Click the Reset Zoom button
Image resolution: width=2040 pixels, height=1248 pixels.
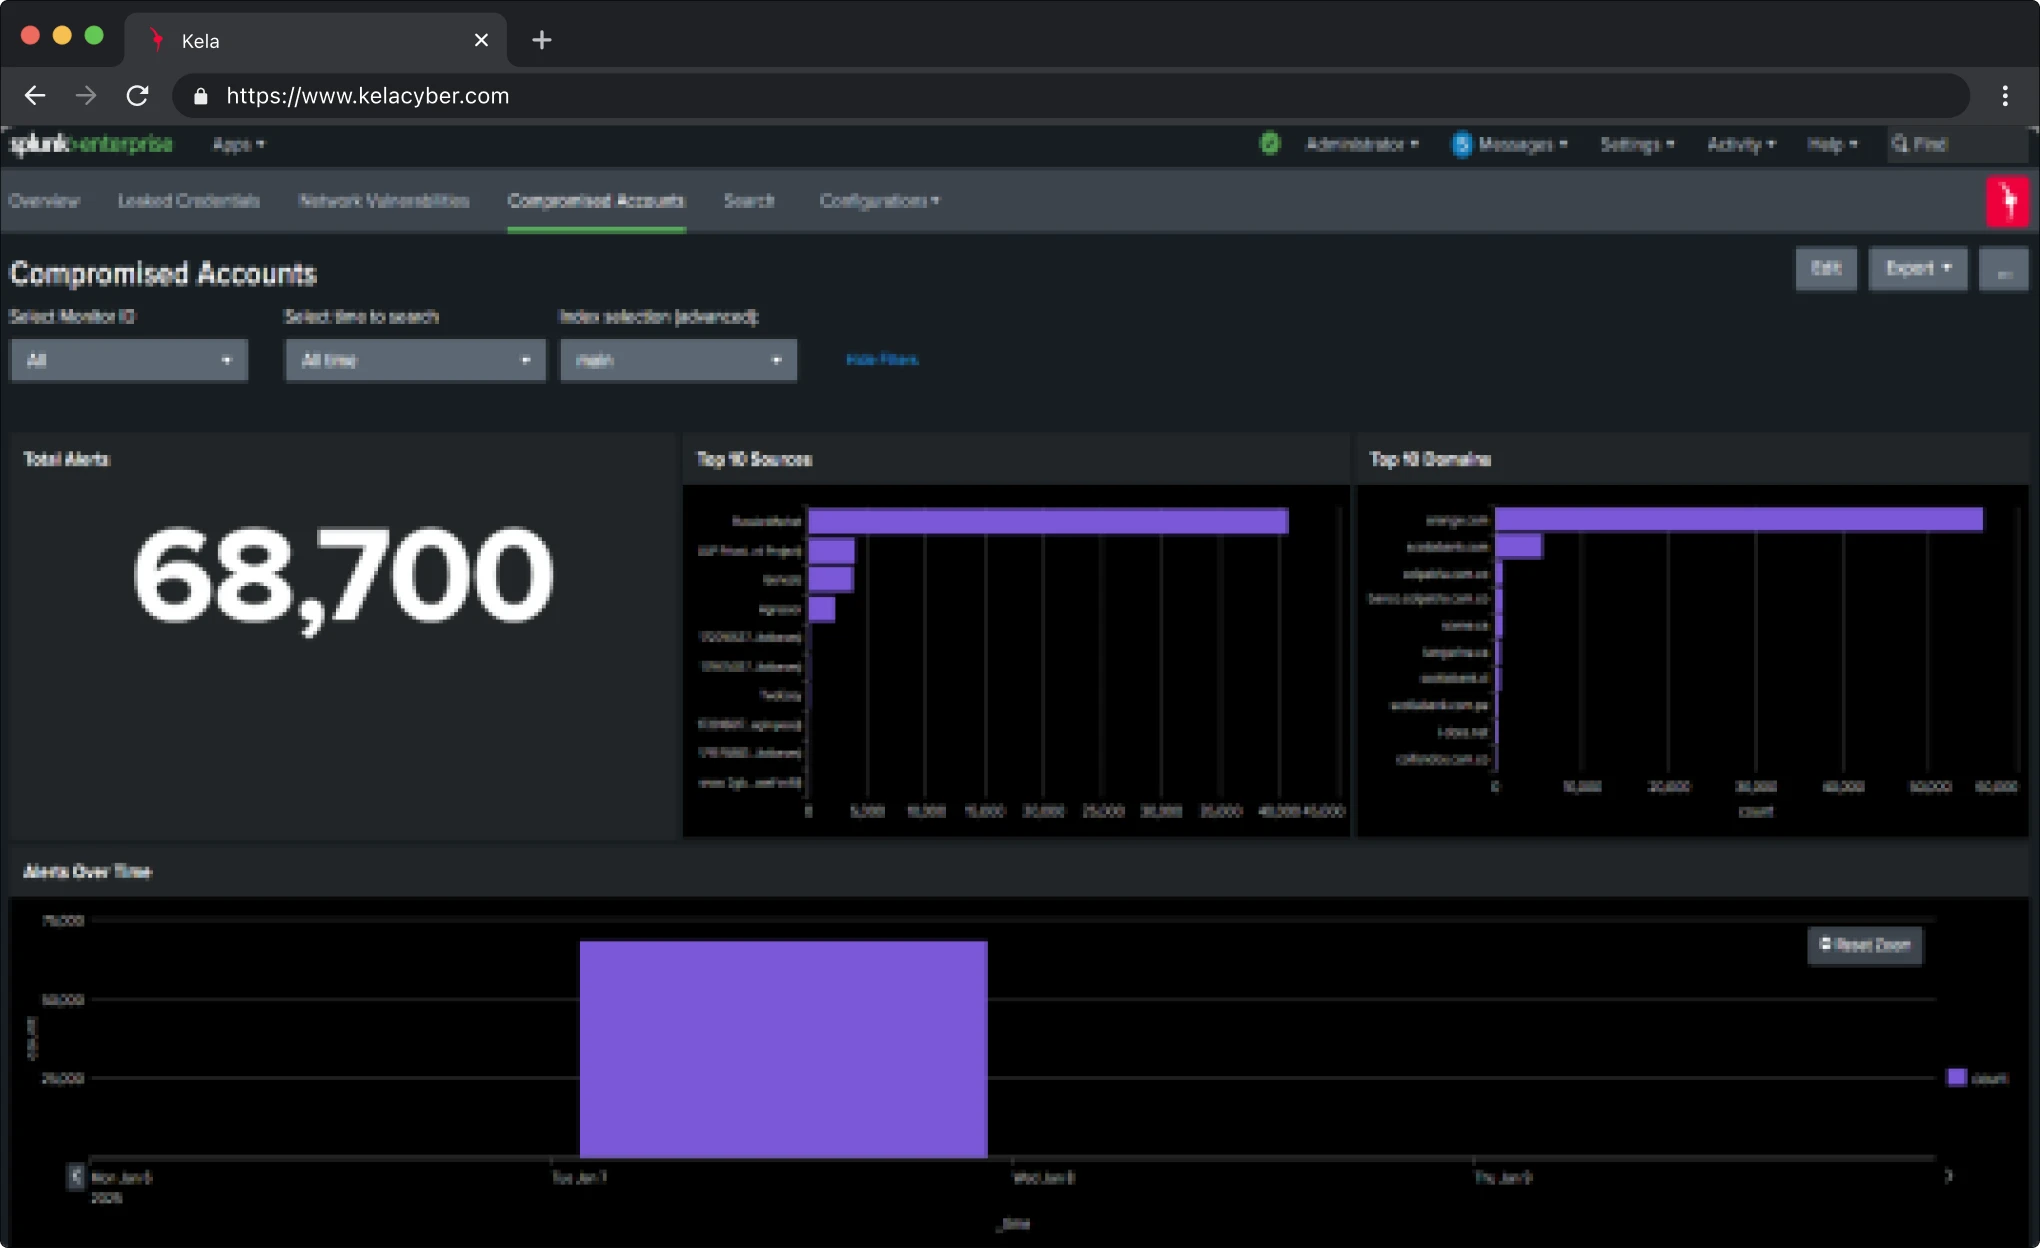[1865, 945]
